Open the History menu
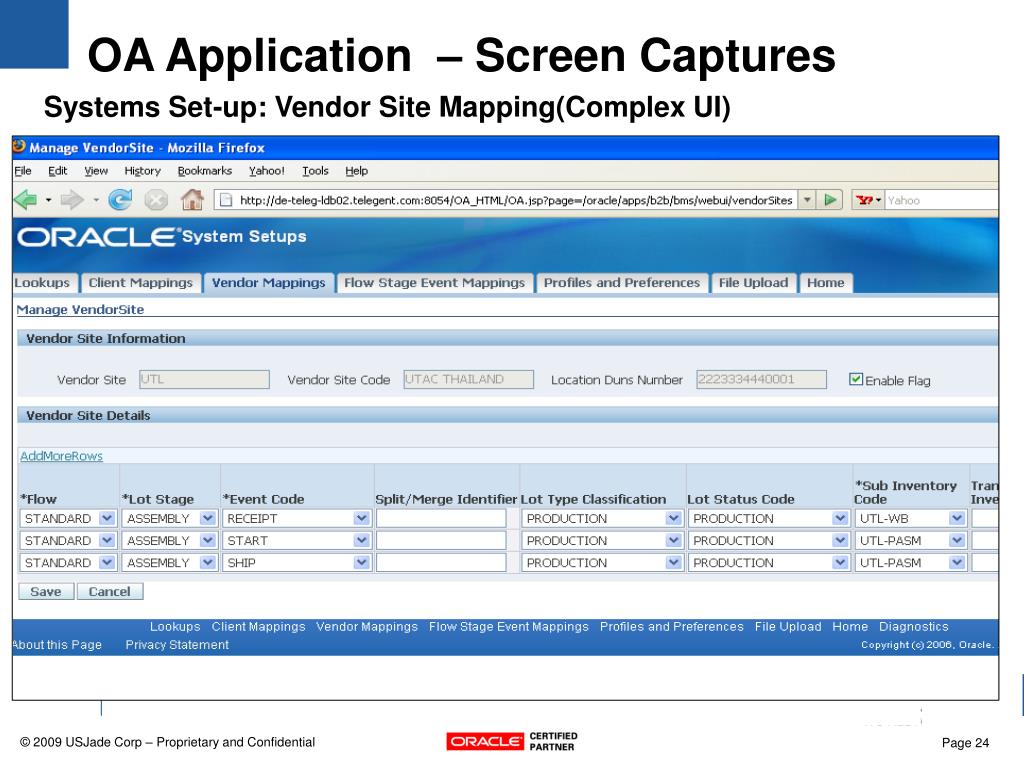The width and height of the screenshot is (1024, 768). point(142,171)
